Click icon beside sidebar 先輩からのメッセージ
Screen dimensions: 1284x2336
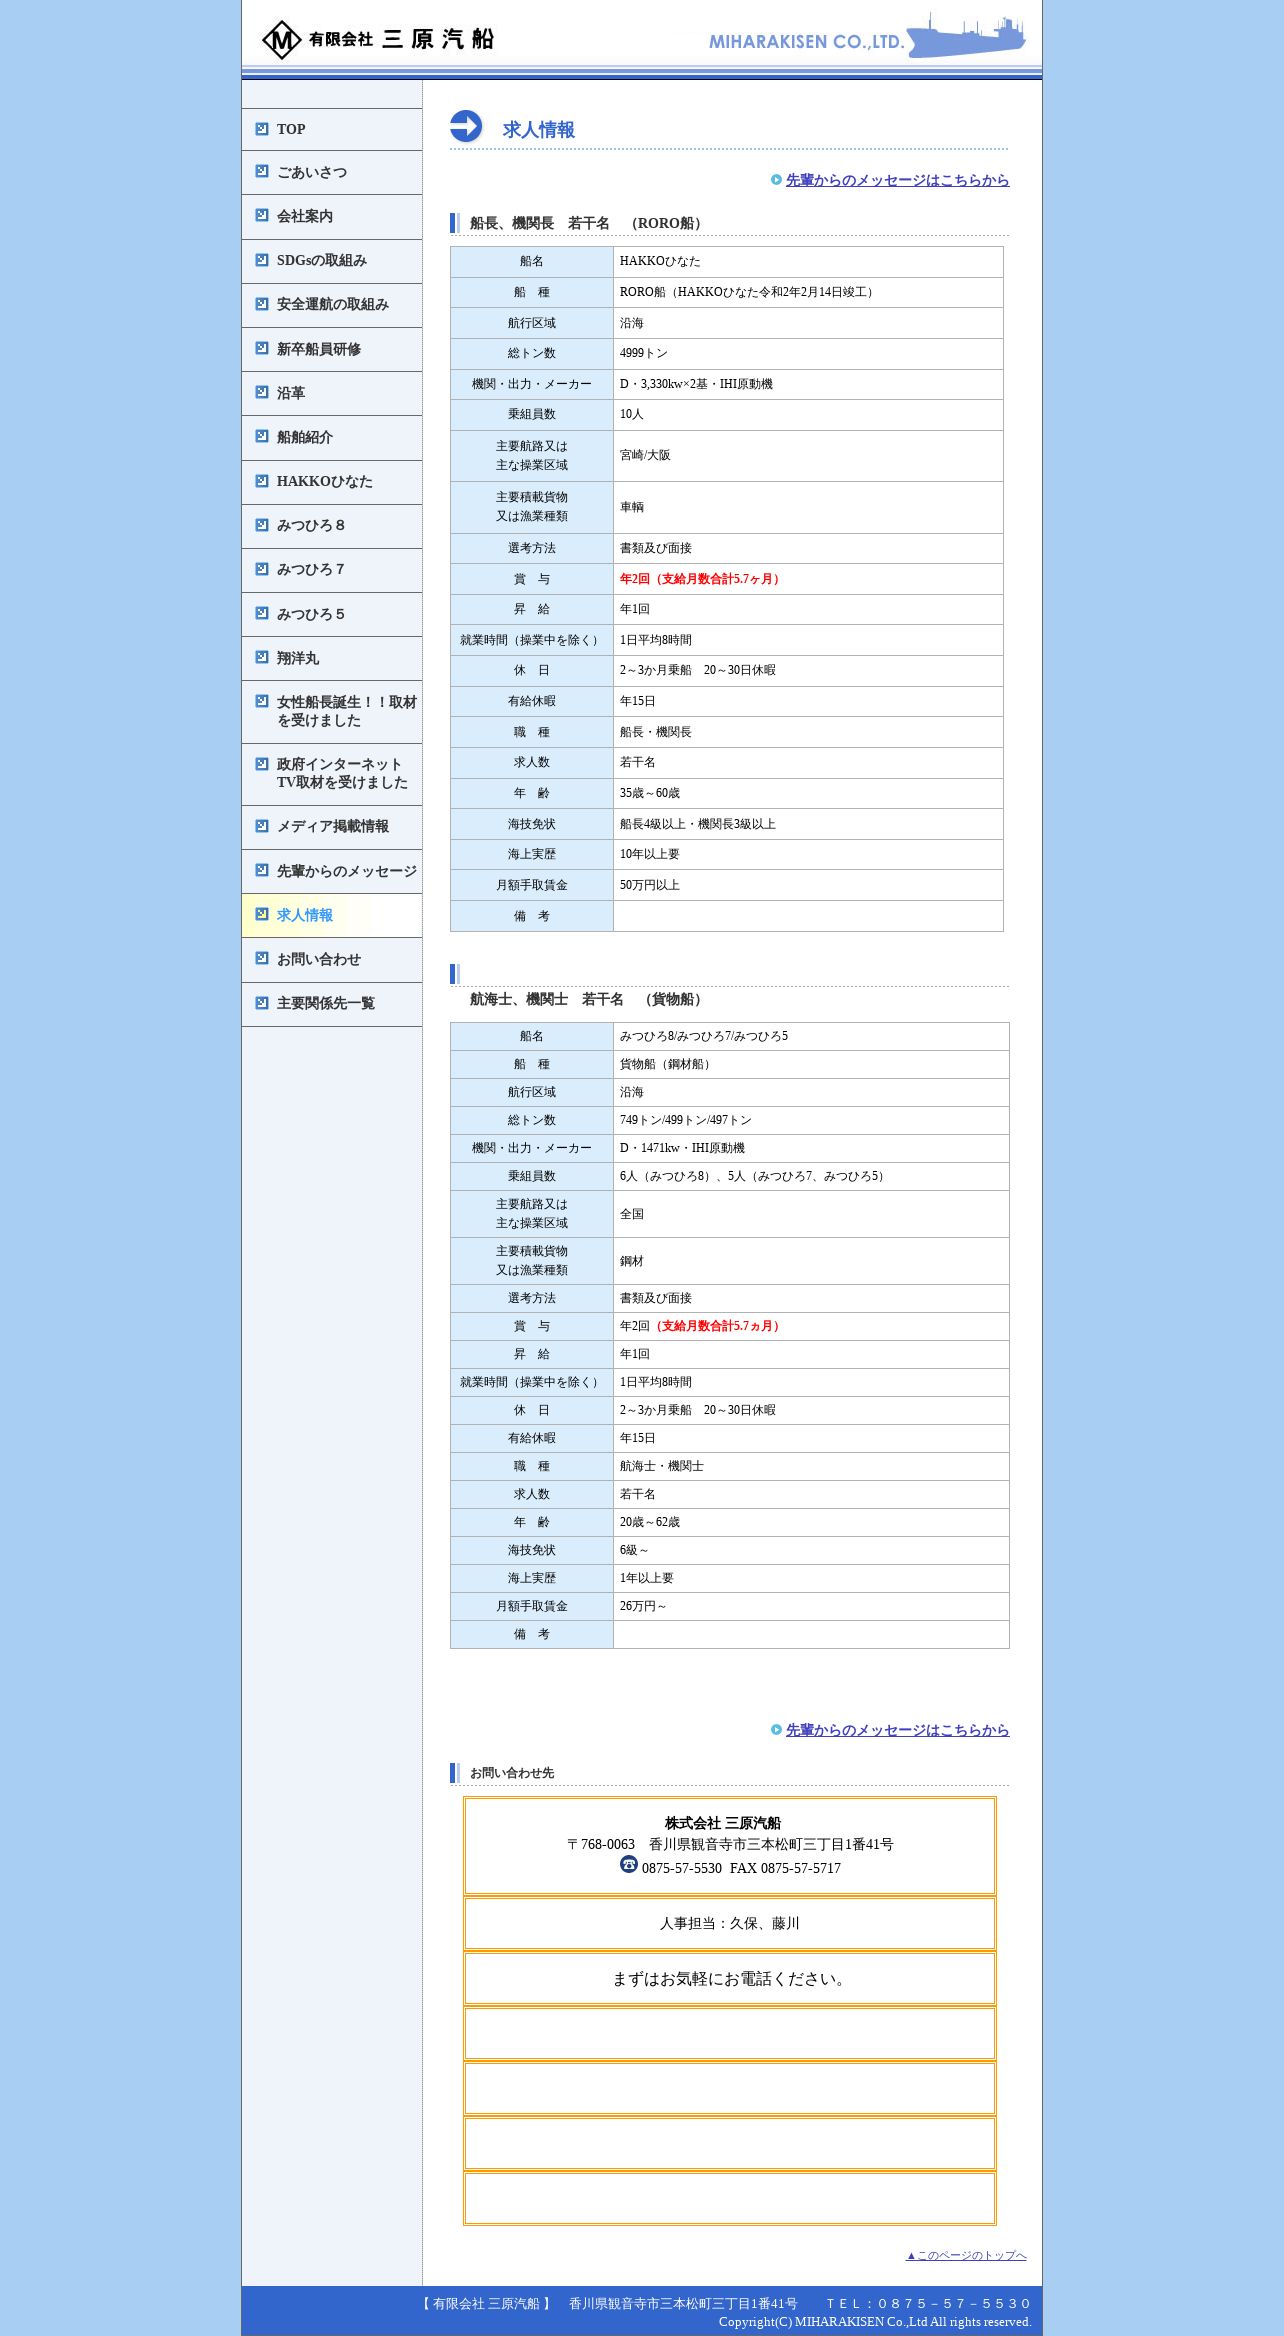click(x=262, y=870)
